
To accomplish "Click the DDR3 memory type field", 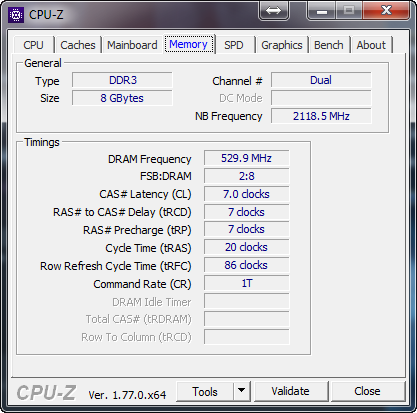I will [122, 80].
